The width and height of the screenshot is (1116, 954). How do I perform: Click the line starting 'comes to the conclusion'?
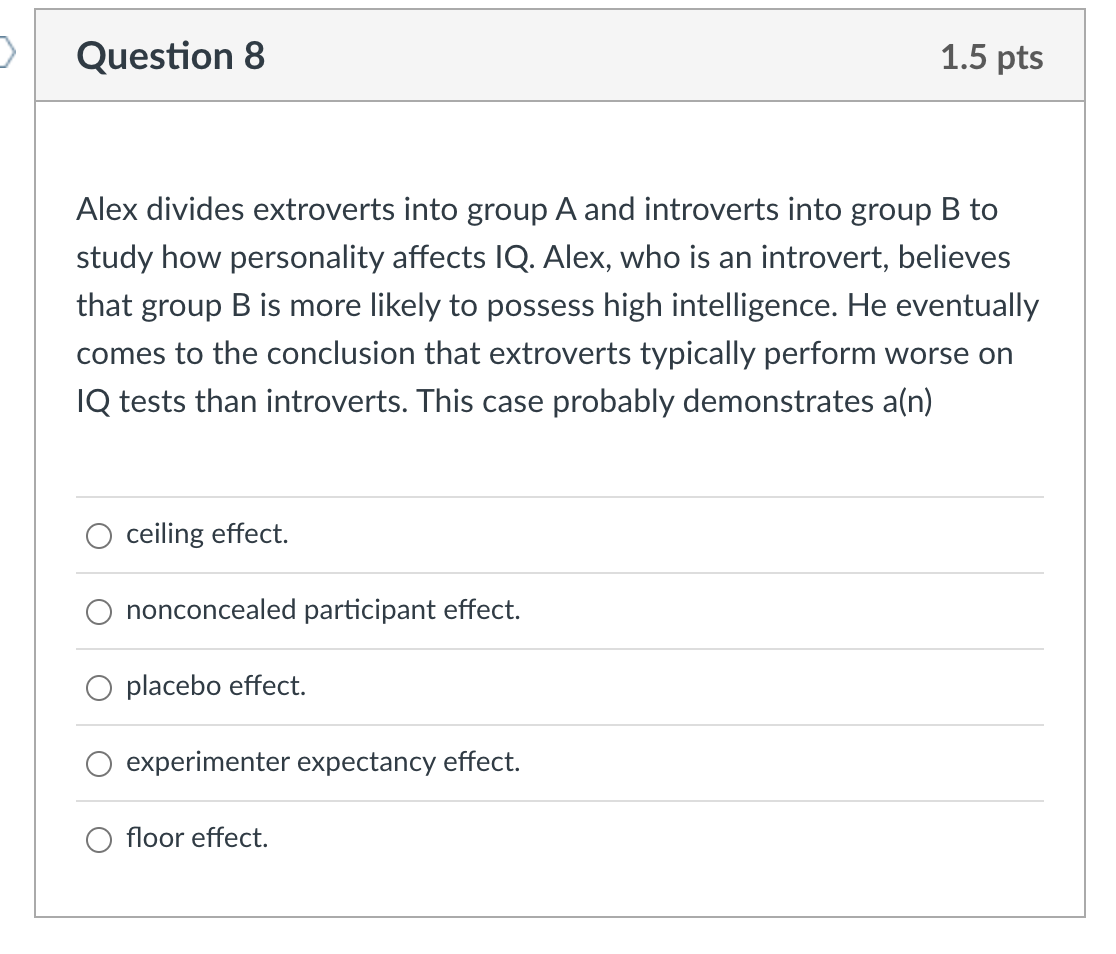point(544,354)
